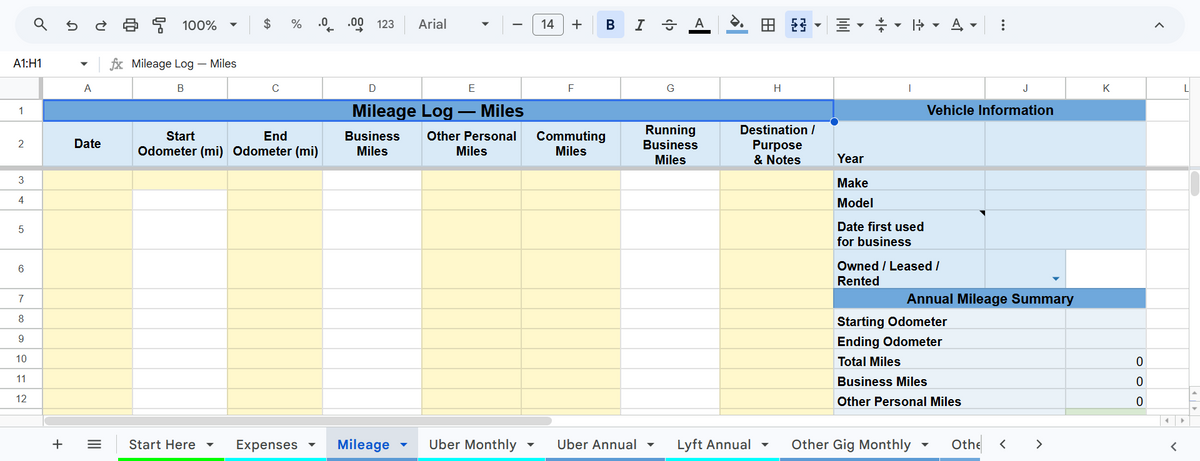Select the Mileage Log — Miles title cell

[438, 110]
